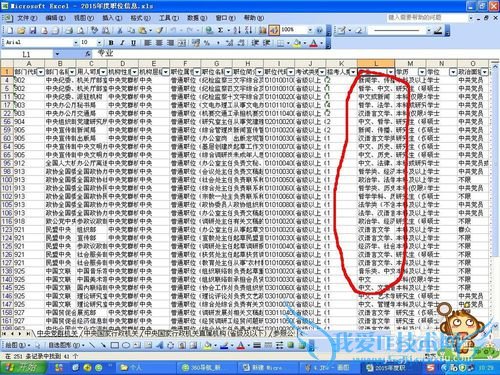Open the 自选图形 AutoShapes button
The image size is (500, 375).
coord(66,345)
